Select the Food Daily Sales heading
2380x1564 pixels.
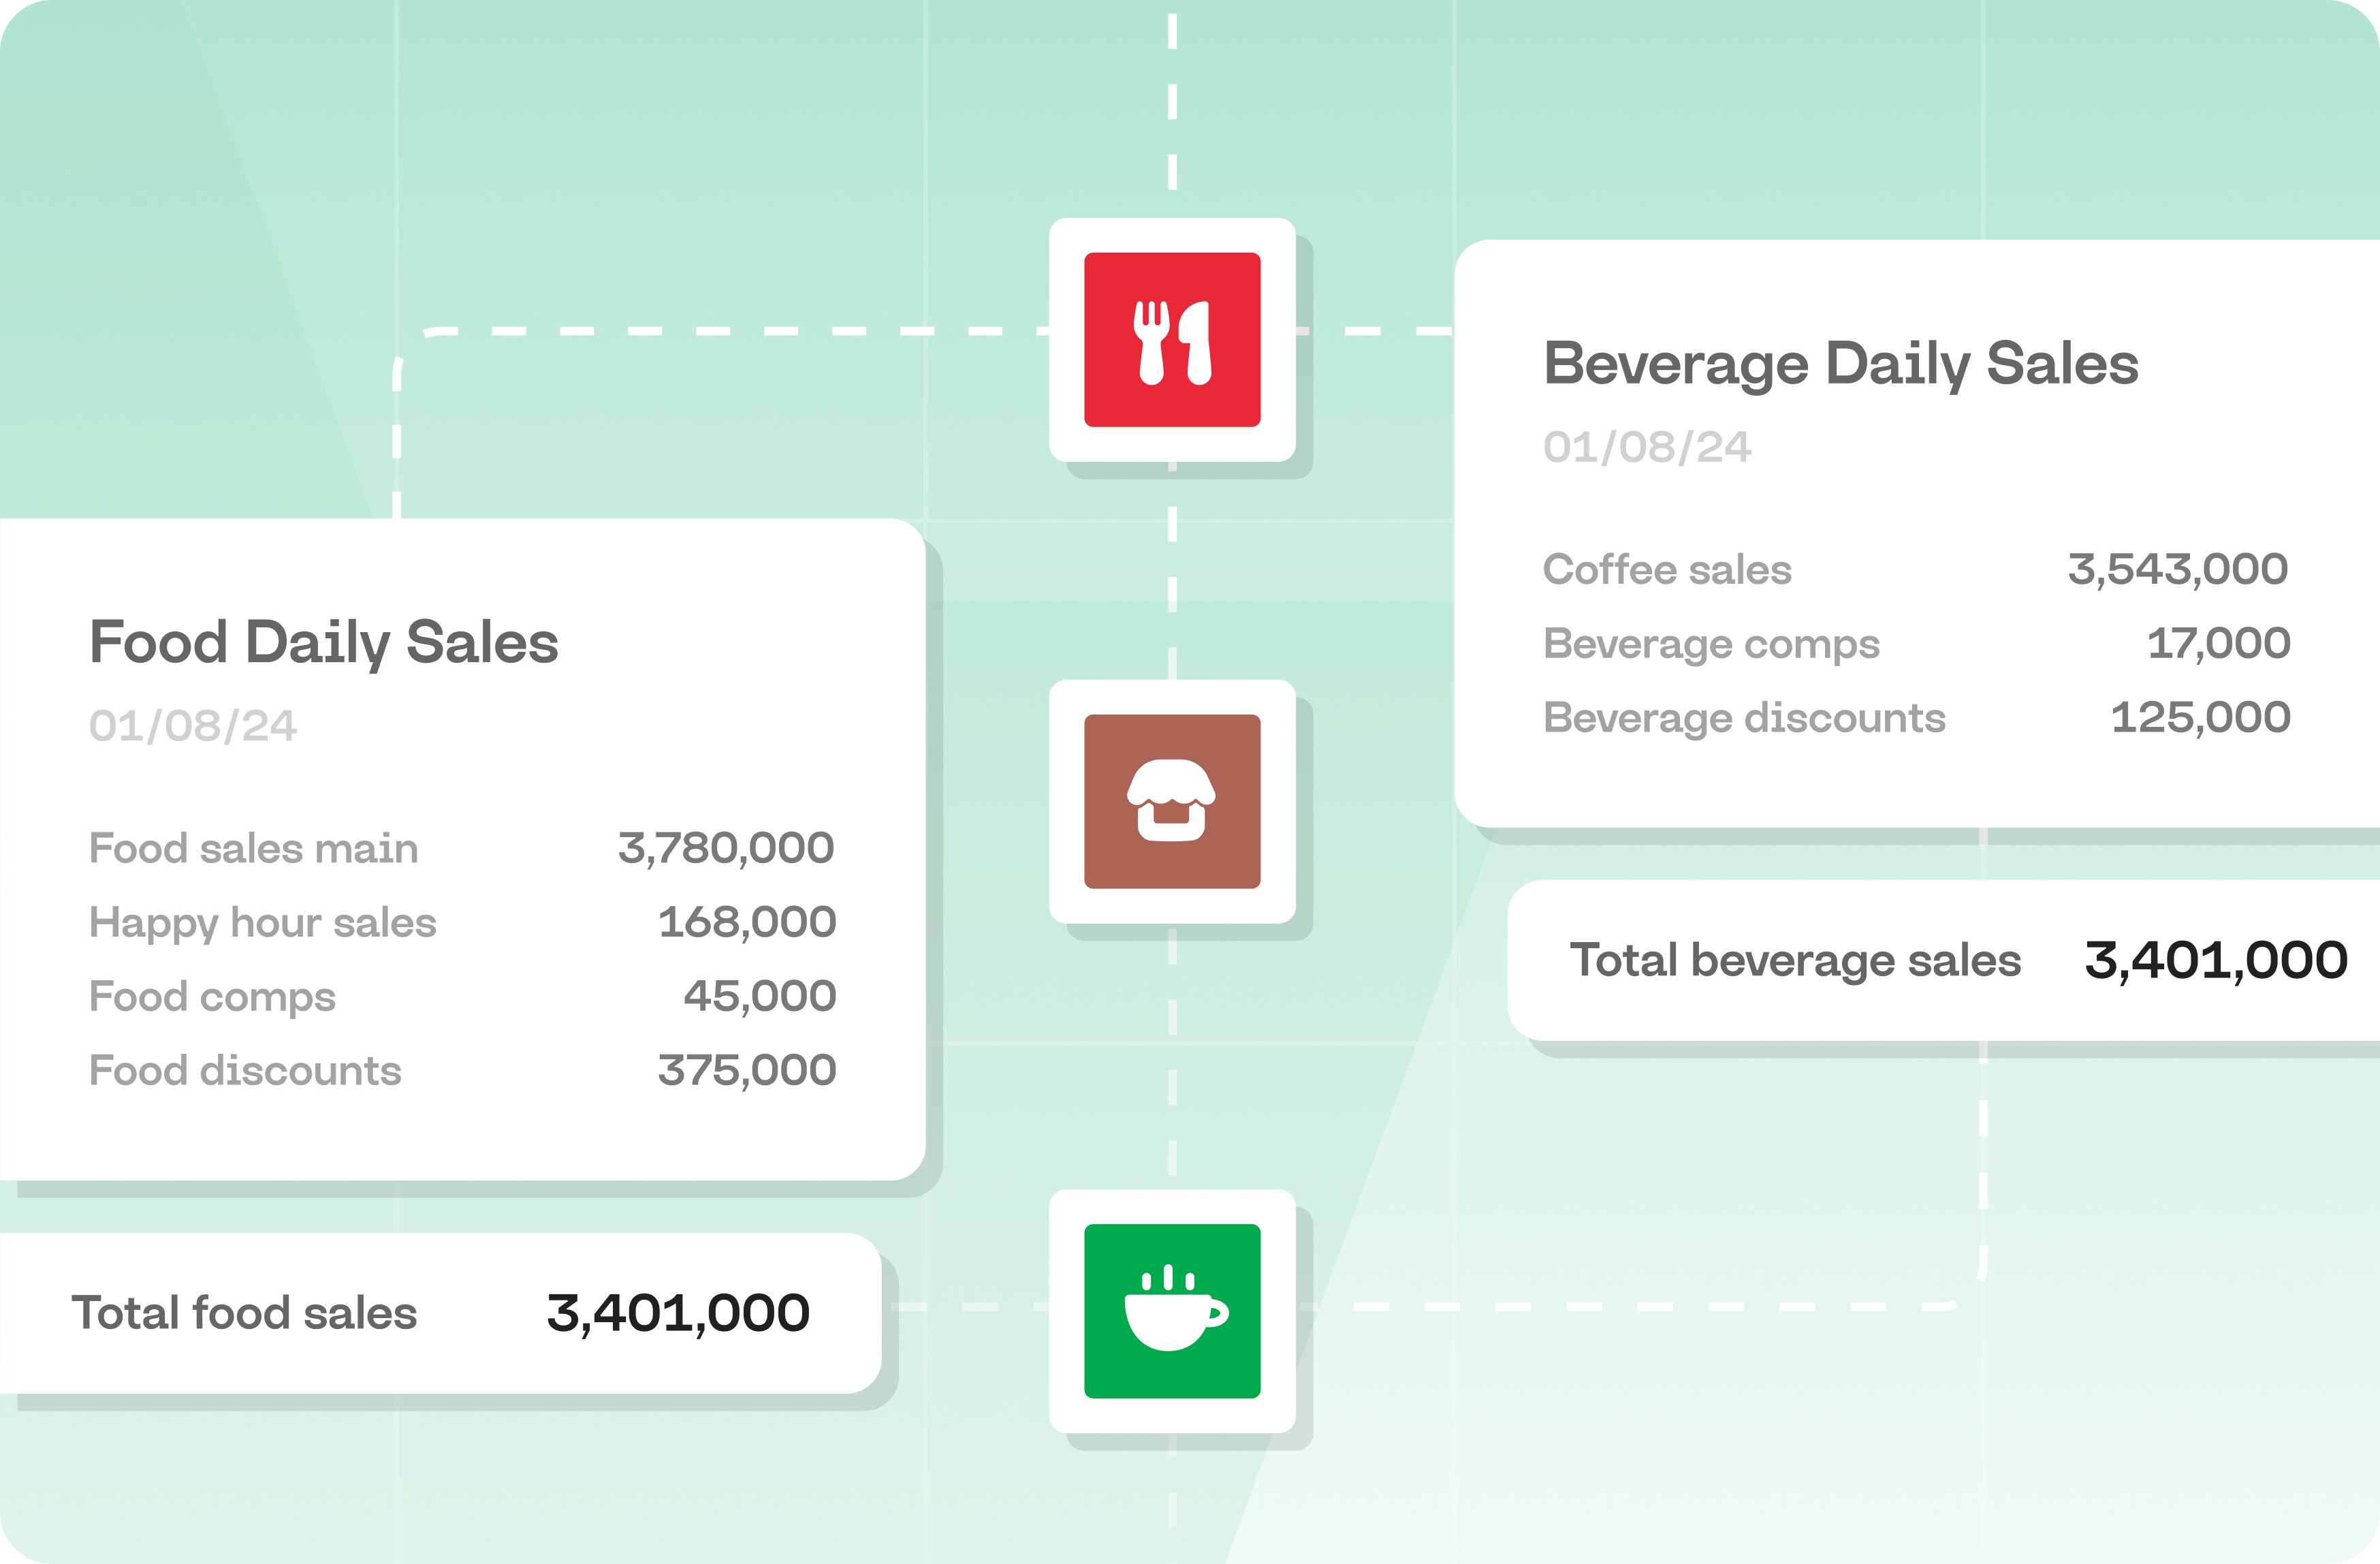[323, 642]
